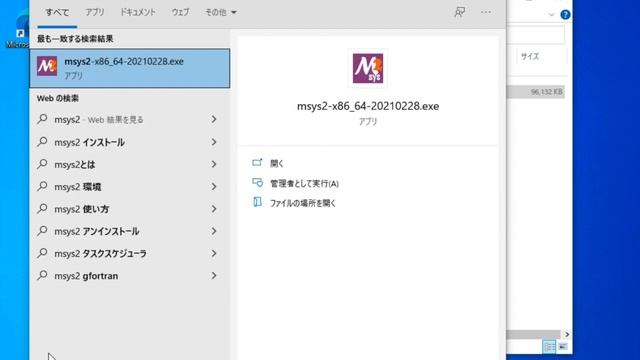This screenshot has width=640, height=360.
Task: Click search icon beside msys2 タスクスケジューラ
Action: tap(42, 253)
